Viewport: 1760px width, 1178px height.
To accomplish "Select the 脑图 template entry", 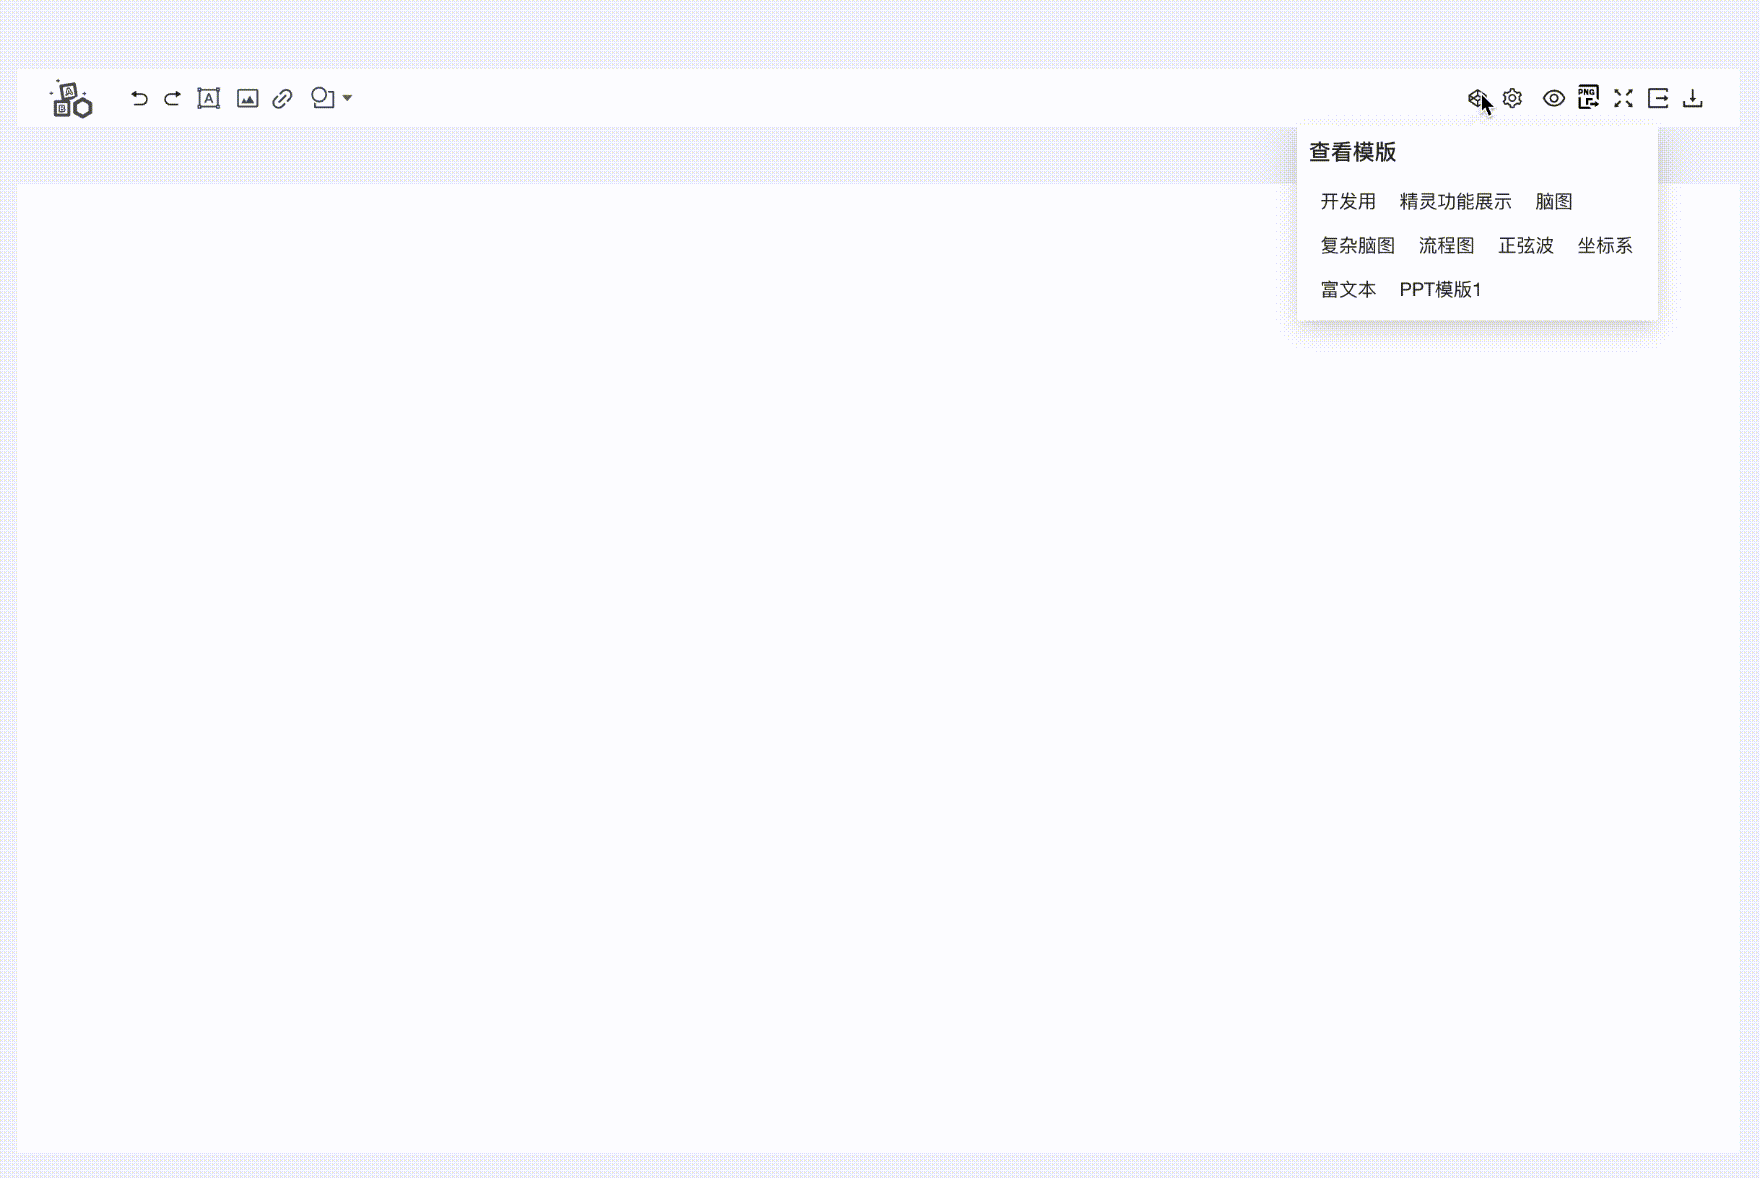I will (1553, 201).
